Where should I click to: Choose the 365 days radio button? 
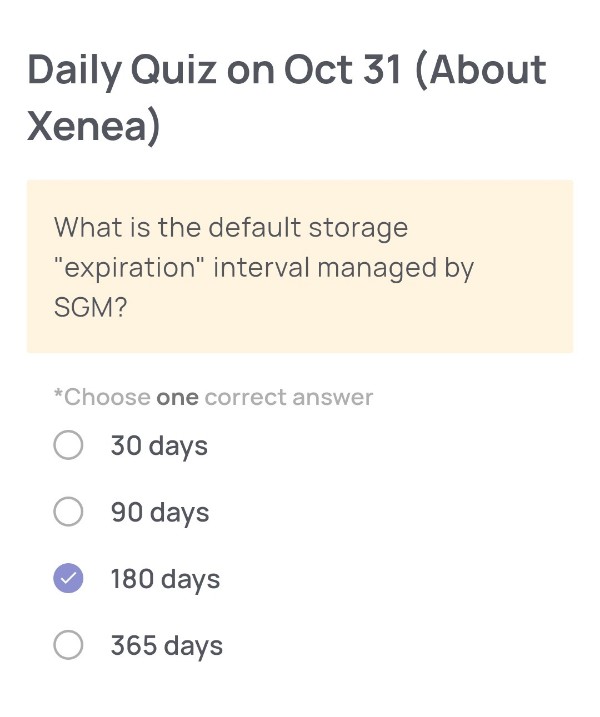click(68, 646)
